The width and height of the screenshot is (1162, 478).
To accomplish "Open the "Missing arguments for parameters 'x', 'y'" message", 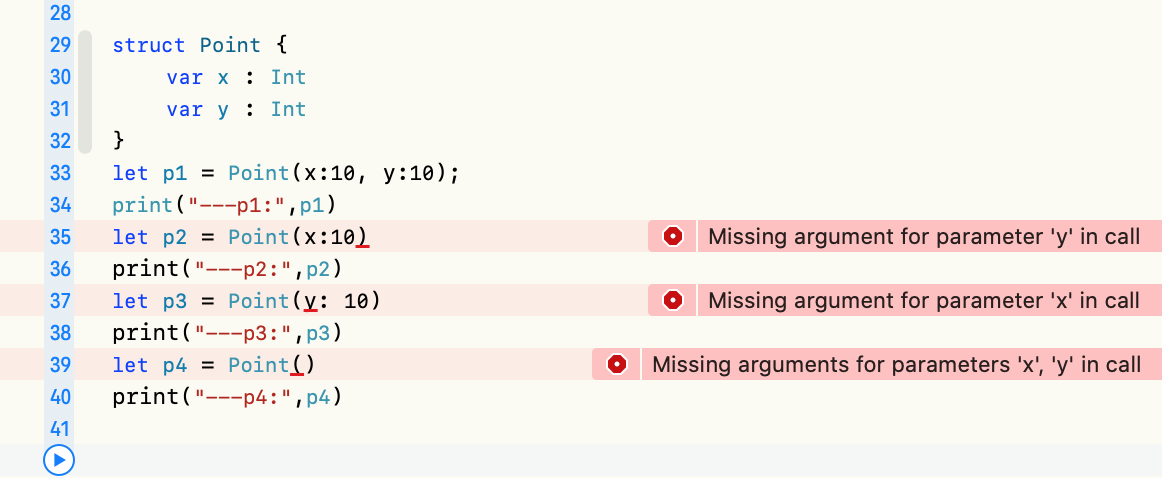I will (x=896, y=364).
